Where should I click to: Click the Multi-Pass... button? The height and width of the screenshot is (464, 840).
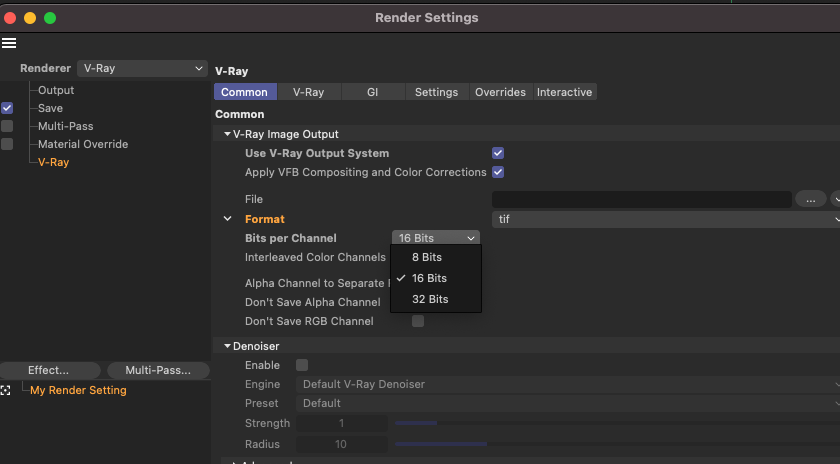point(158,370)
